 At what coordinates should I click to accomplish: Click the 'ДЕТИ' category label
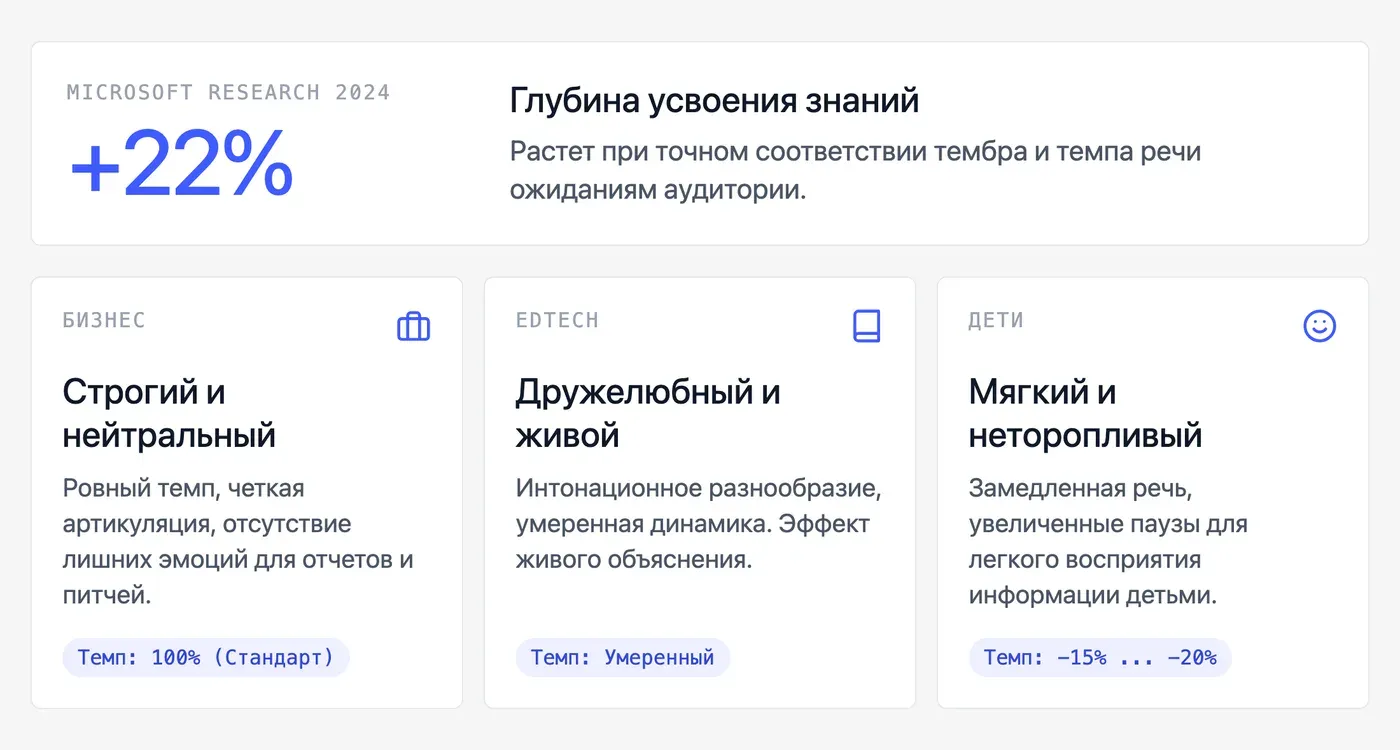[x=996, y=320]
